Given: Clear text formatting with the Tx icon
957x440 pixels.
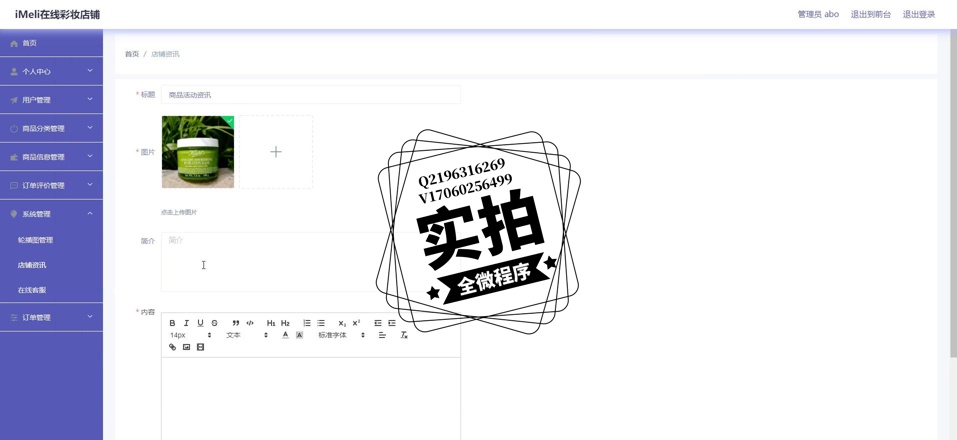Looking at the screenshot, I should pos(404,335).
